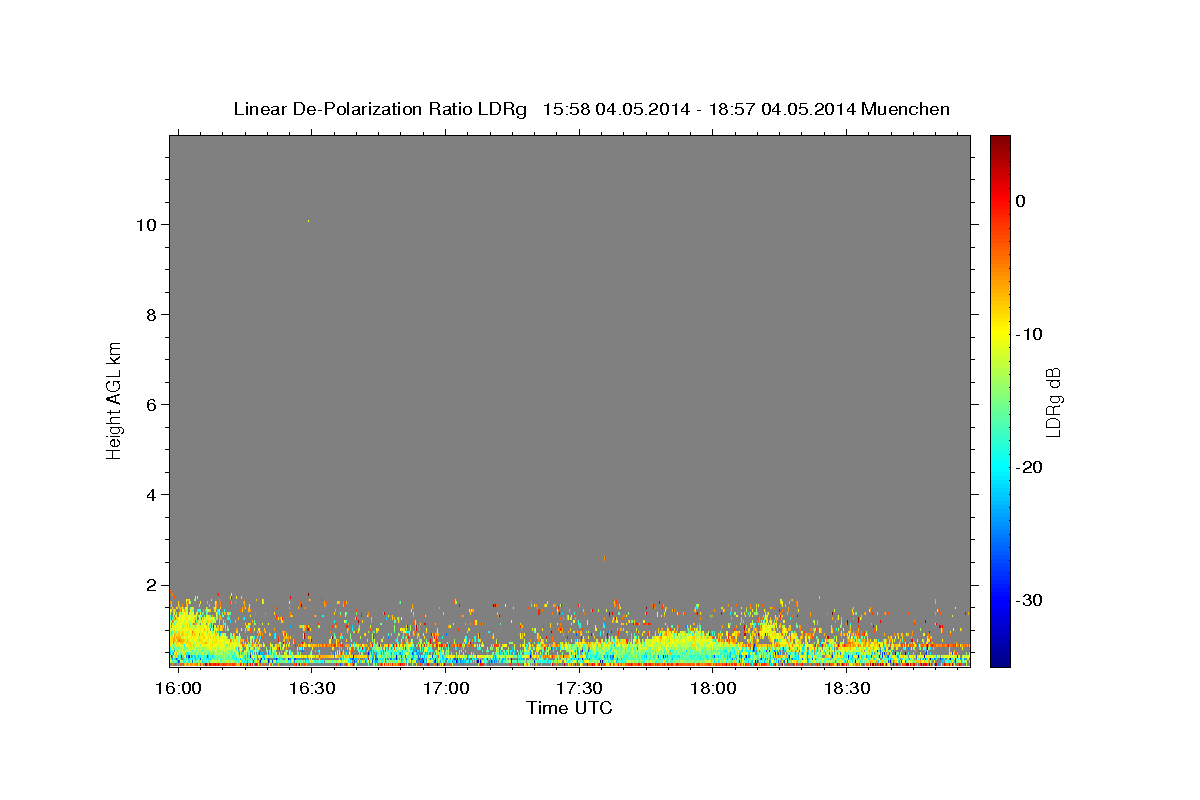Click the plot title mentioning Muenchen

591,109
